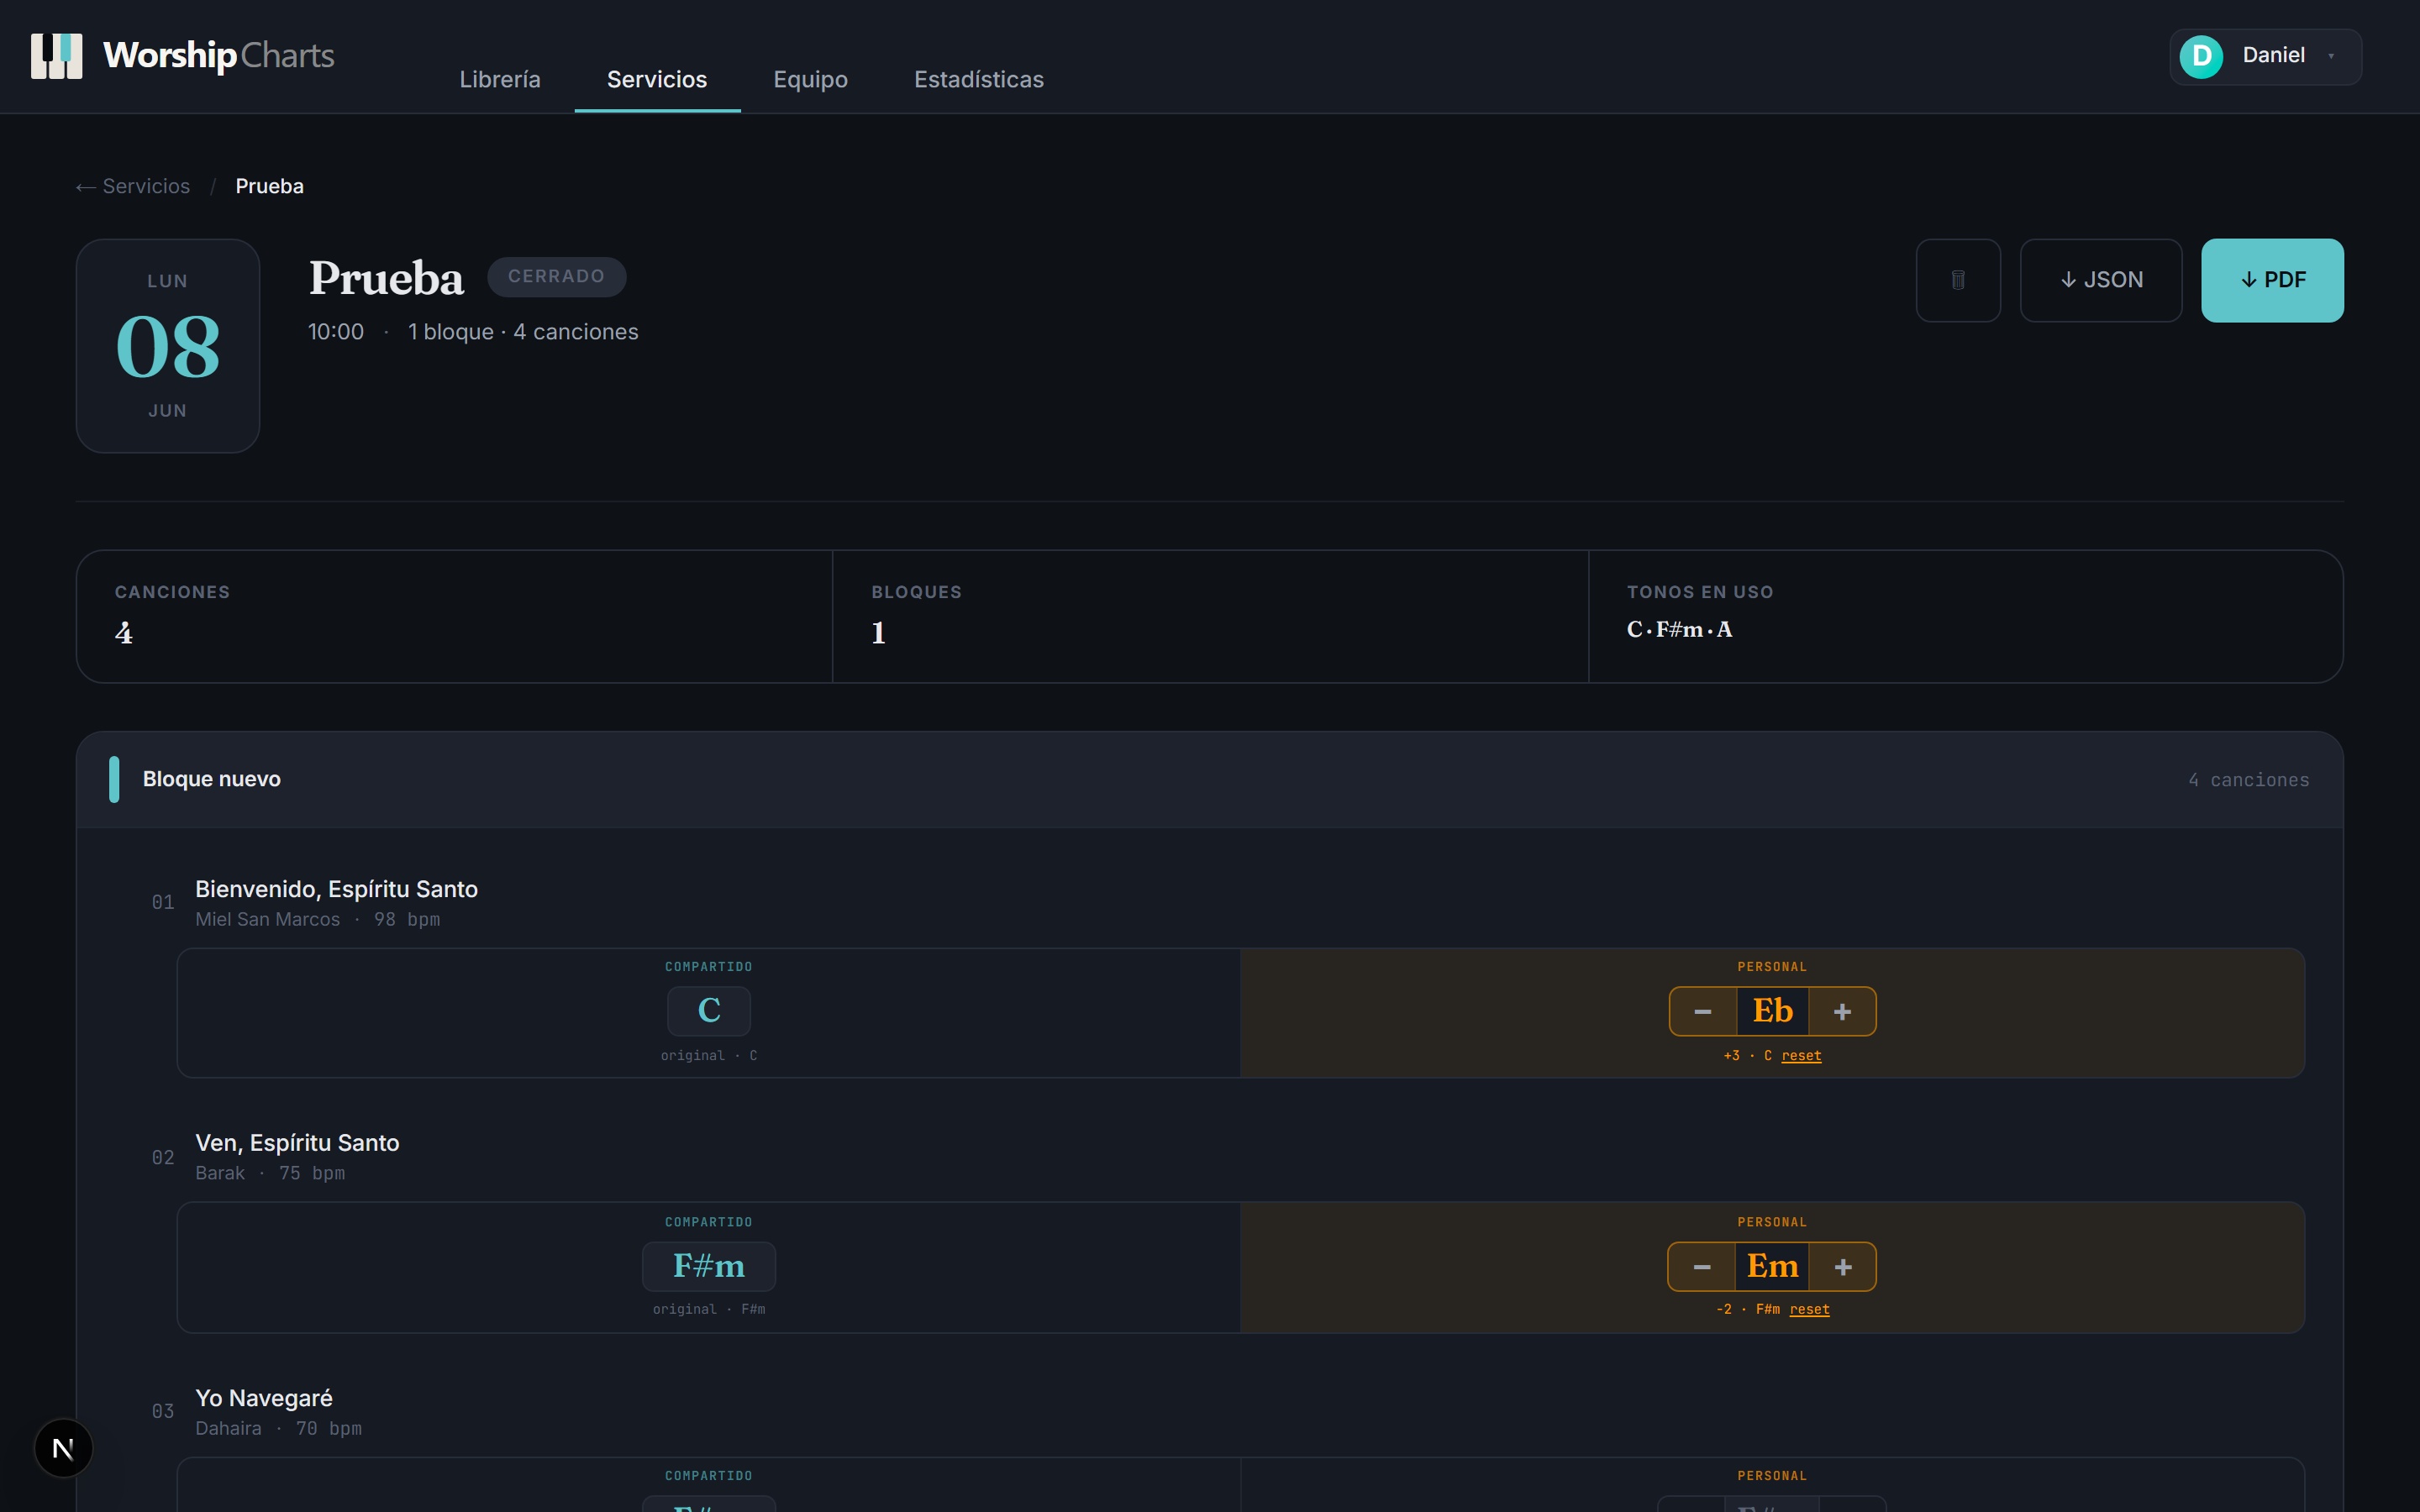Go back via the Servicios breadcrumb
This screenshot has width=2420, height=1512.
click(x=133, y=186)
